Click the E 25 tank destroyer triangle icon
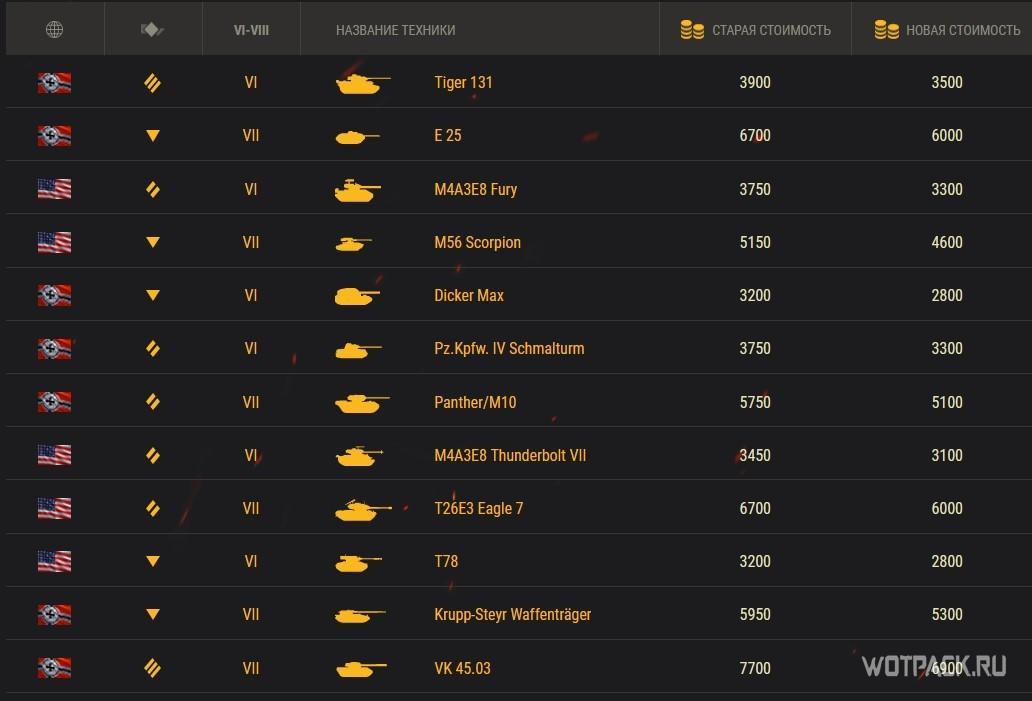Screen dimensions: 1032x701 pyautogui.click(x=153, y=136)
